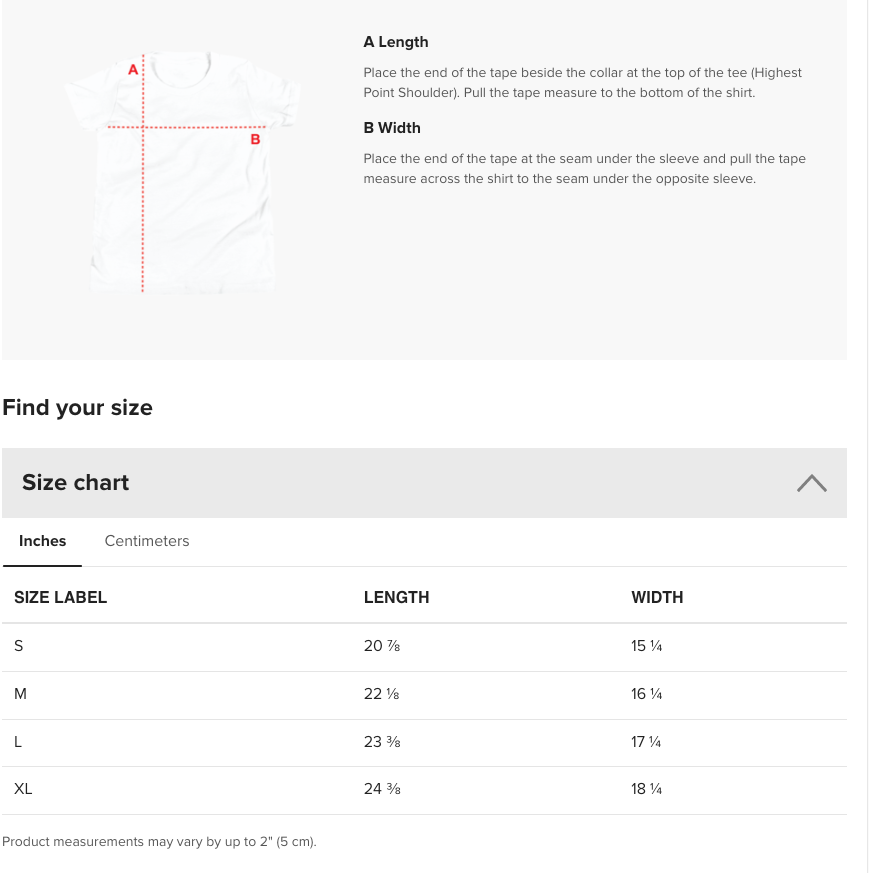Screen dimensions: 869x873
Task: Select the M size row label
Action: click(20, 694)
